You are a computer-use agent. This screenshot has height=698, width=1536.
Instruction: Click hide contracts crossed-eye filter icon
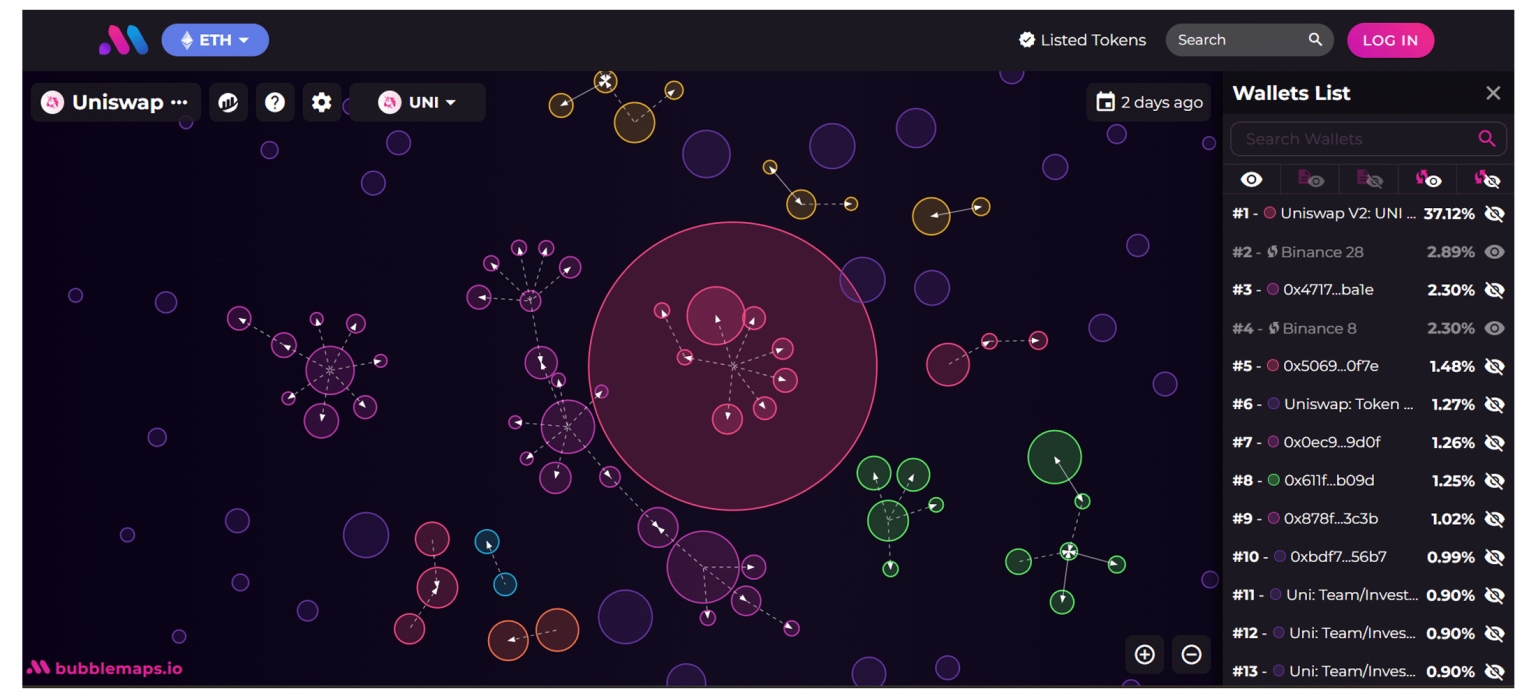coord(1370,180)
